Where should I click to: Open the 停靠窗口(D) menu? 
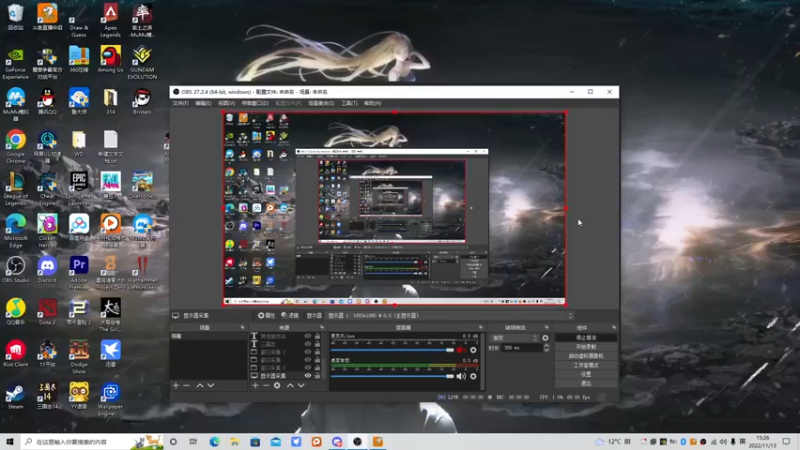(x=255, y=103)
